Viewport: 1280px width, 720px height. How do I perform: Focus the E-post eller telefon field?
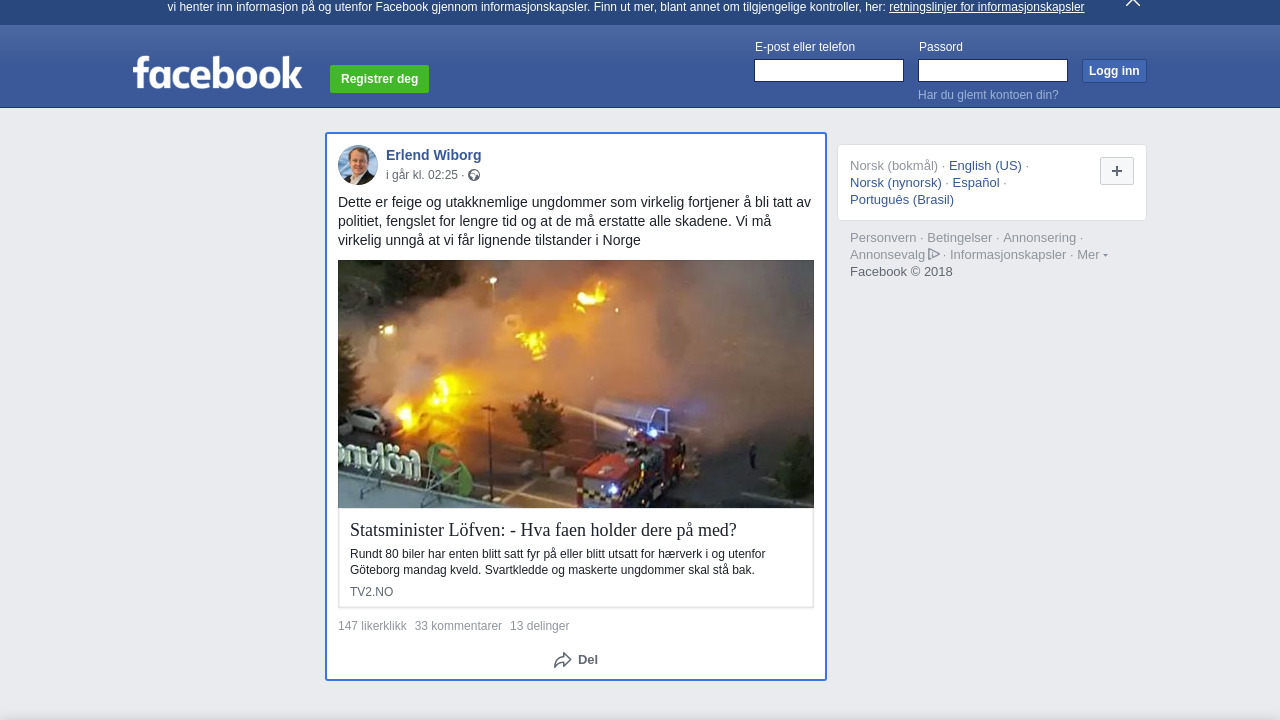[829, 71]
